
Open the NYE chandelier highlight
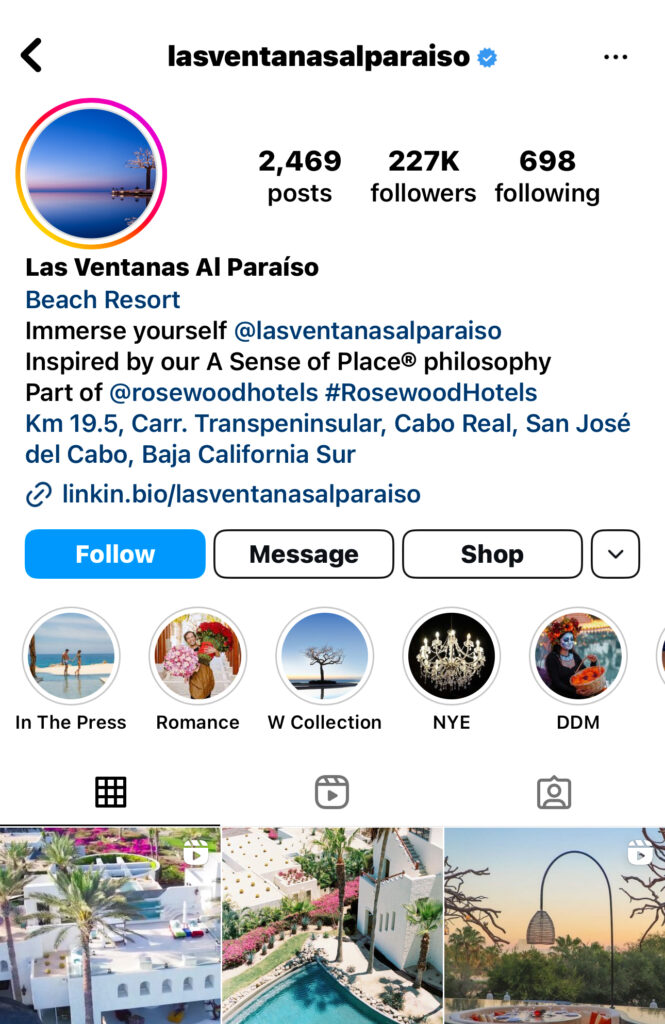point(451,656)
